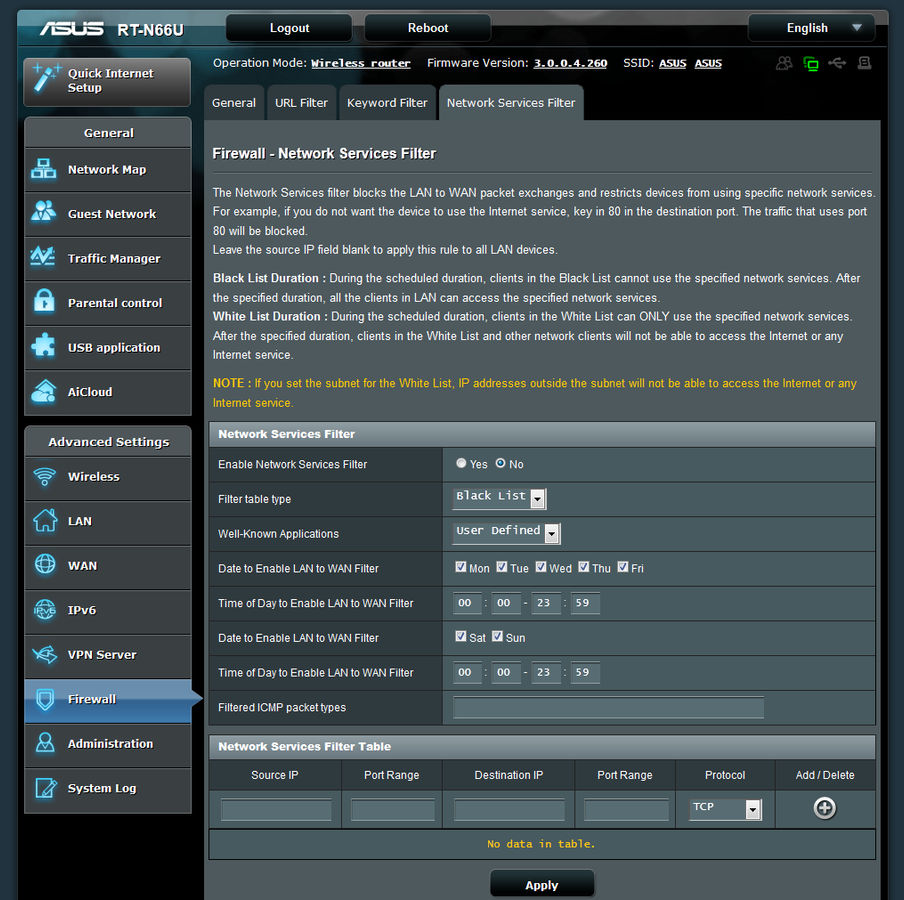The image size is (904, 900).
Task: Uncheck the Thu checkbox
Action: (583, 567)
